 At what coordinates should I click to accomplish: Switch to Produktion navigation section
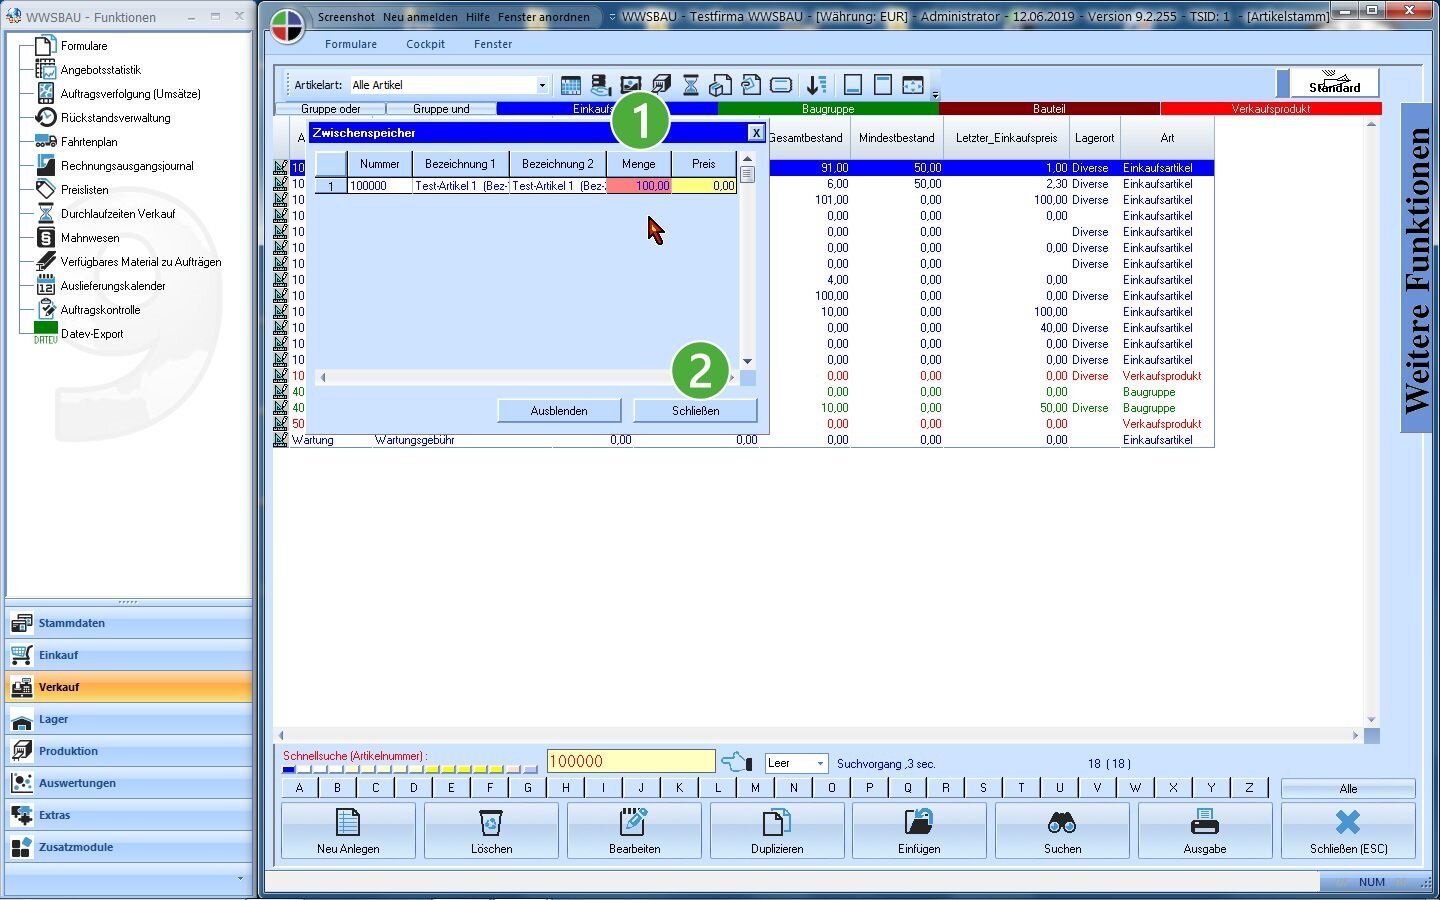(129, 751)
